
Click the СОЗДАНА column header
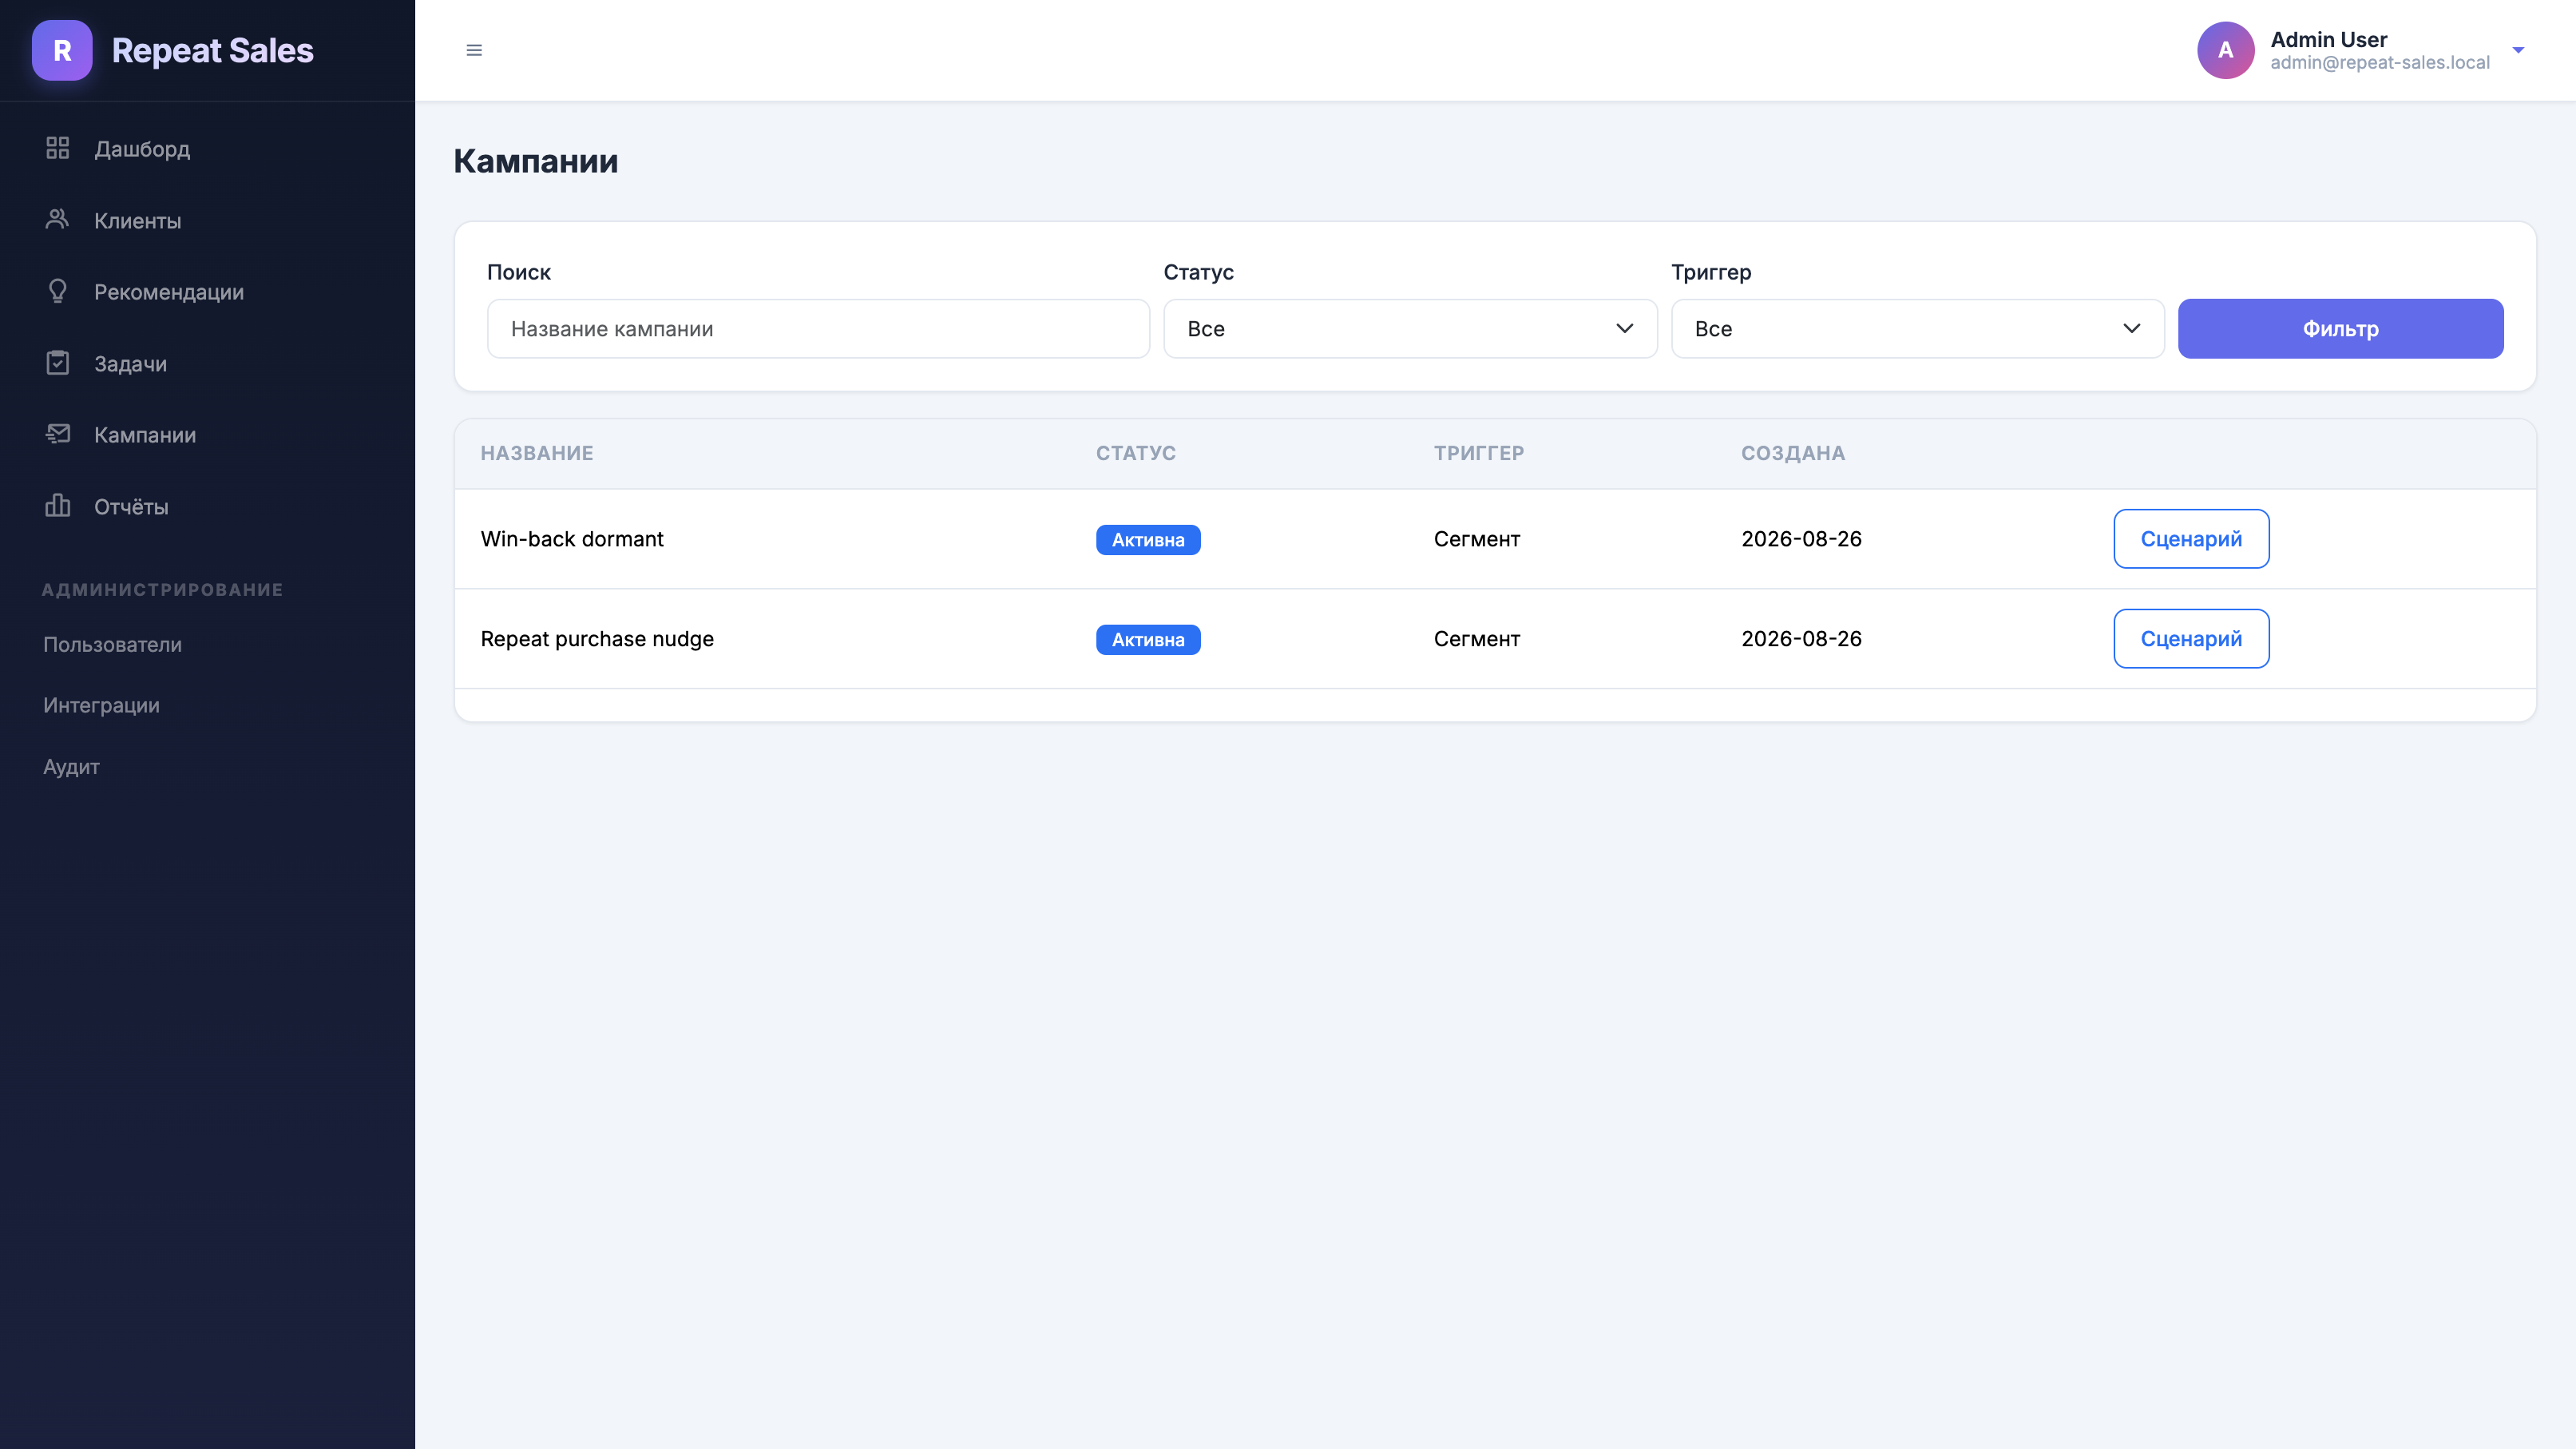coord(1793,453)
